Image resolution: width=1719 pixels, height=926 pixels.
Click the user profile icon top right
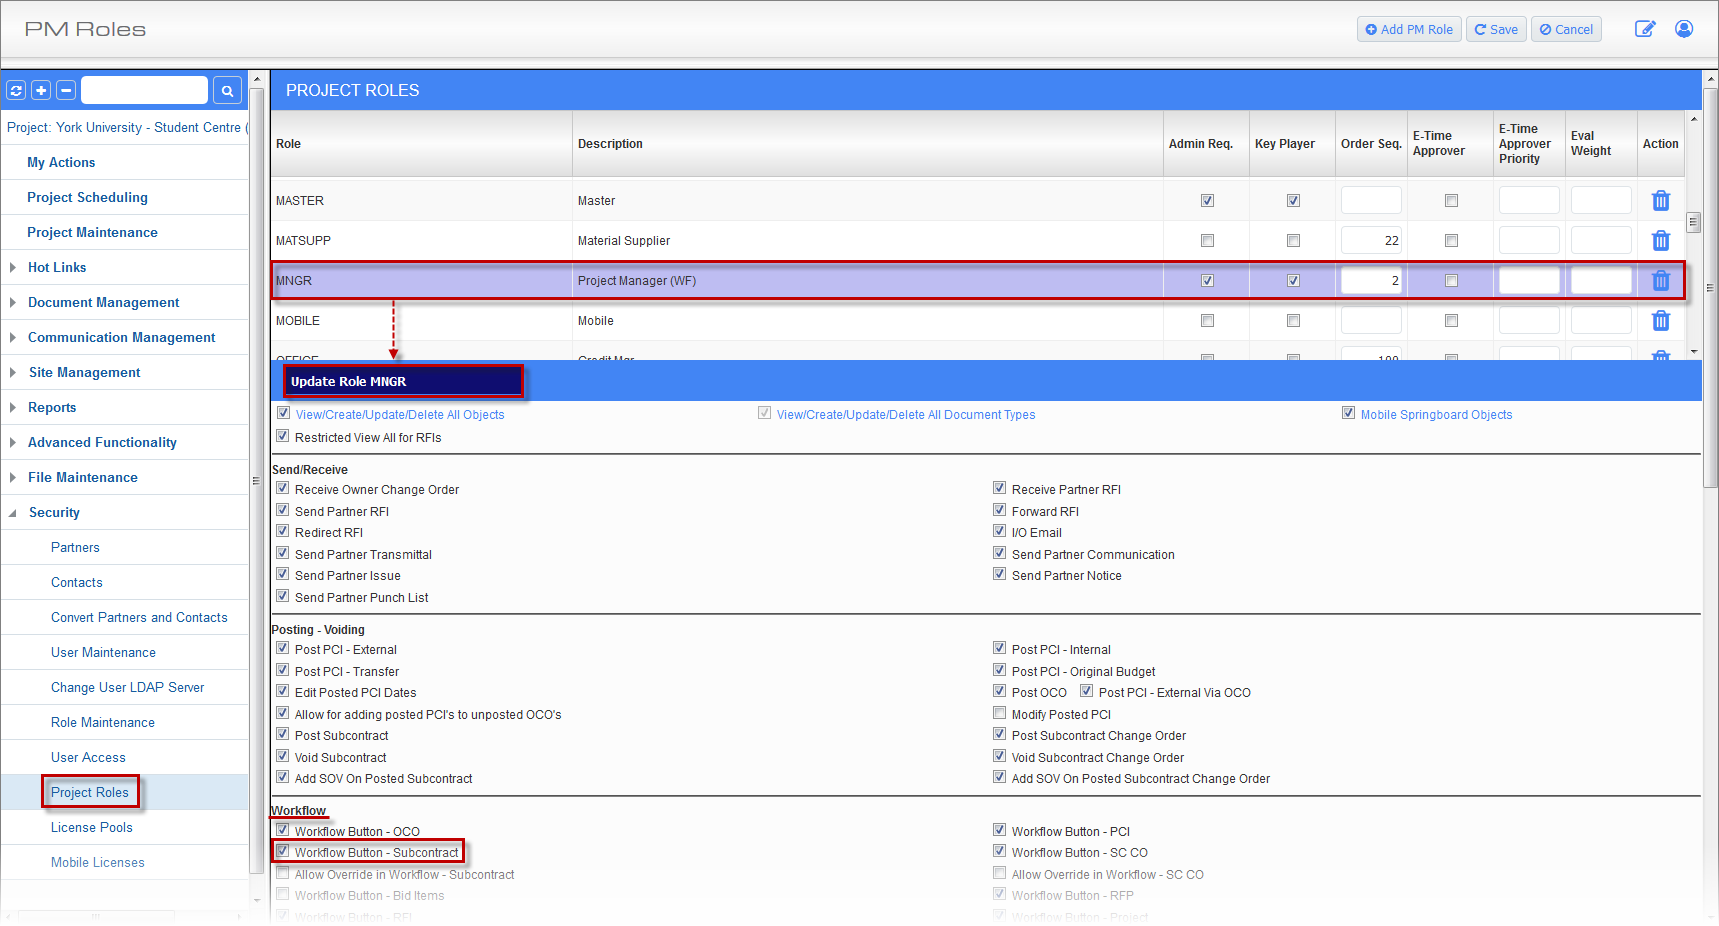coord(1684,29)
